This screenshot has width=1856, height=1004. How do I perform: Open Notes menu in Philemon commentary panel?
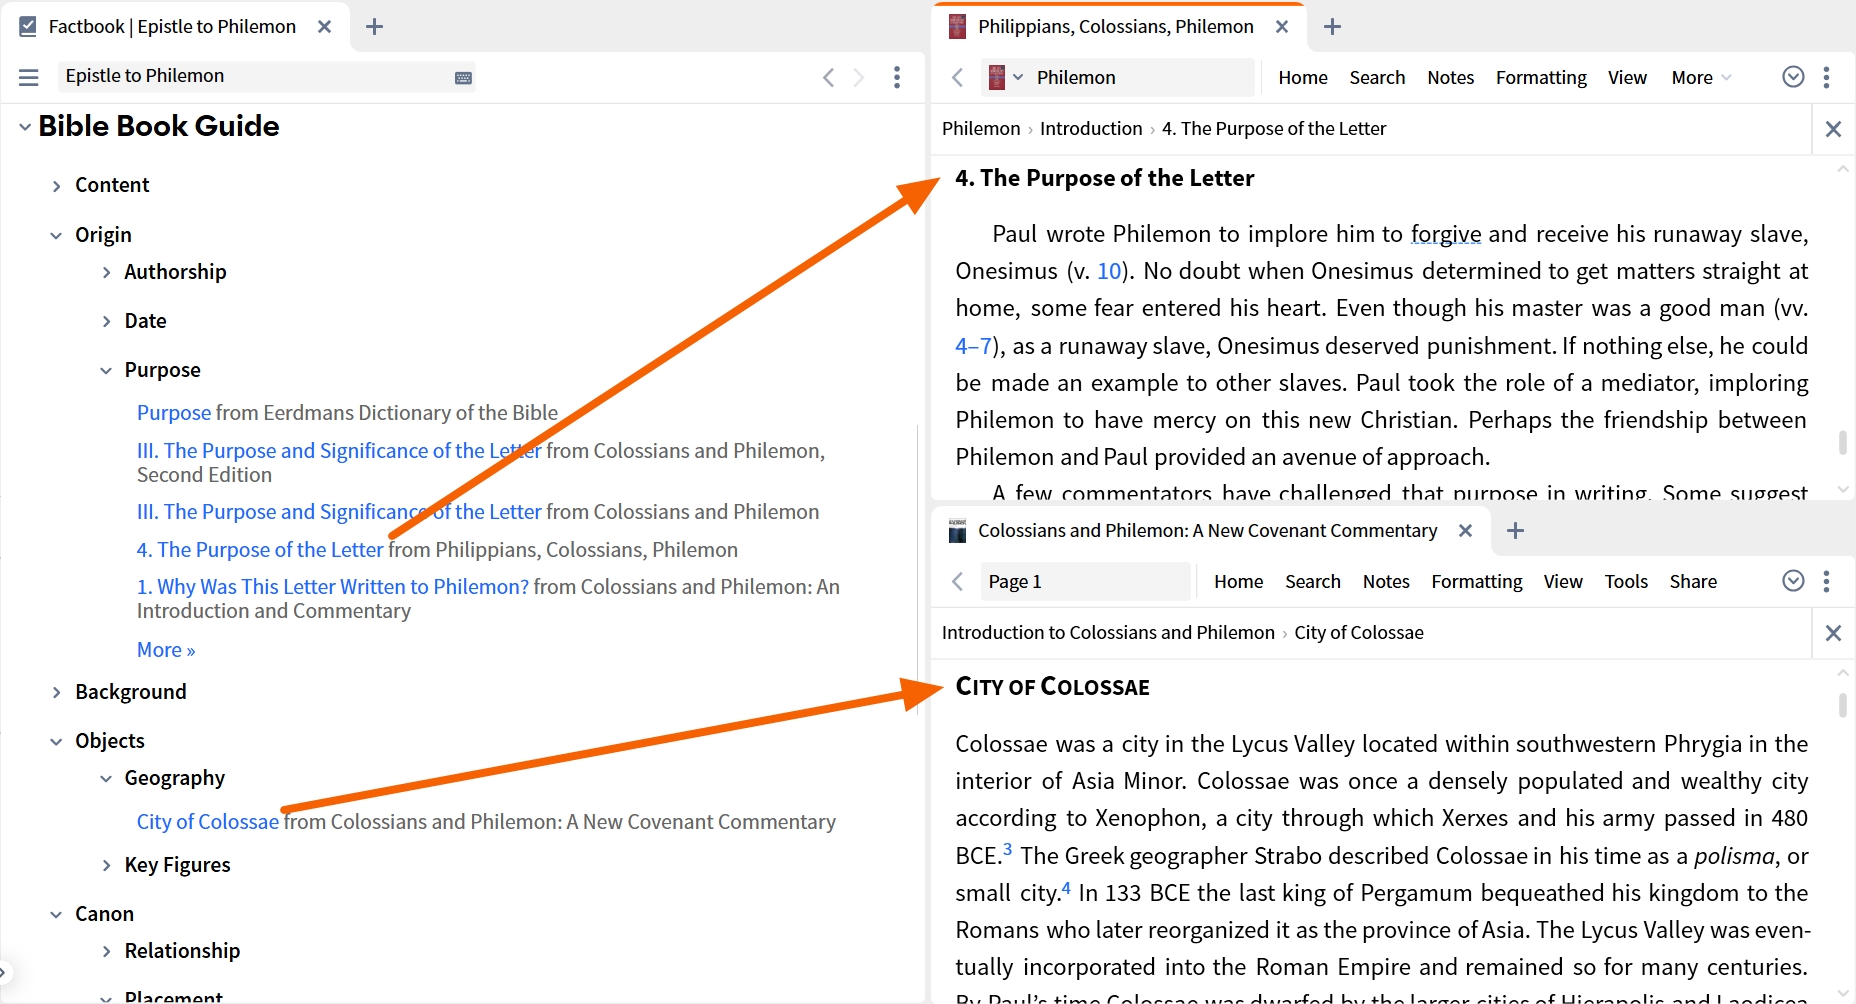[1450, 77]
